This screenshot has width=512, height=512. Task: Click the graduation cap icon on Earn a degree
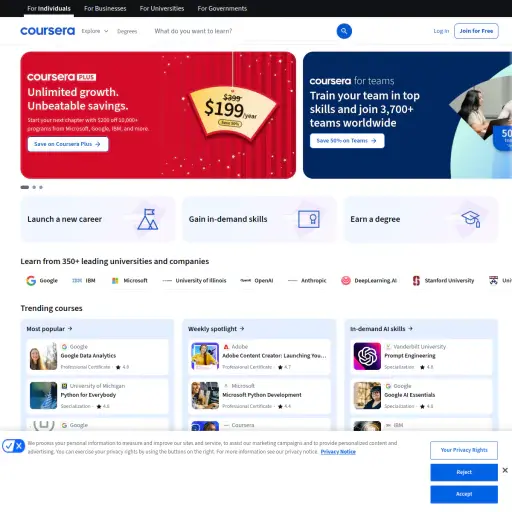pos(471,219)
